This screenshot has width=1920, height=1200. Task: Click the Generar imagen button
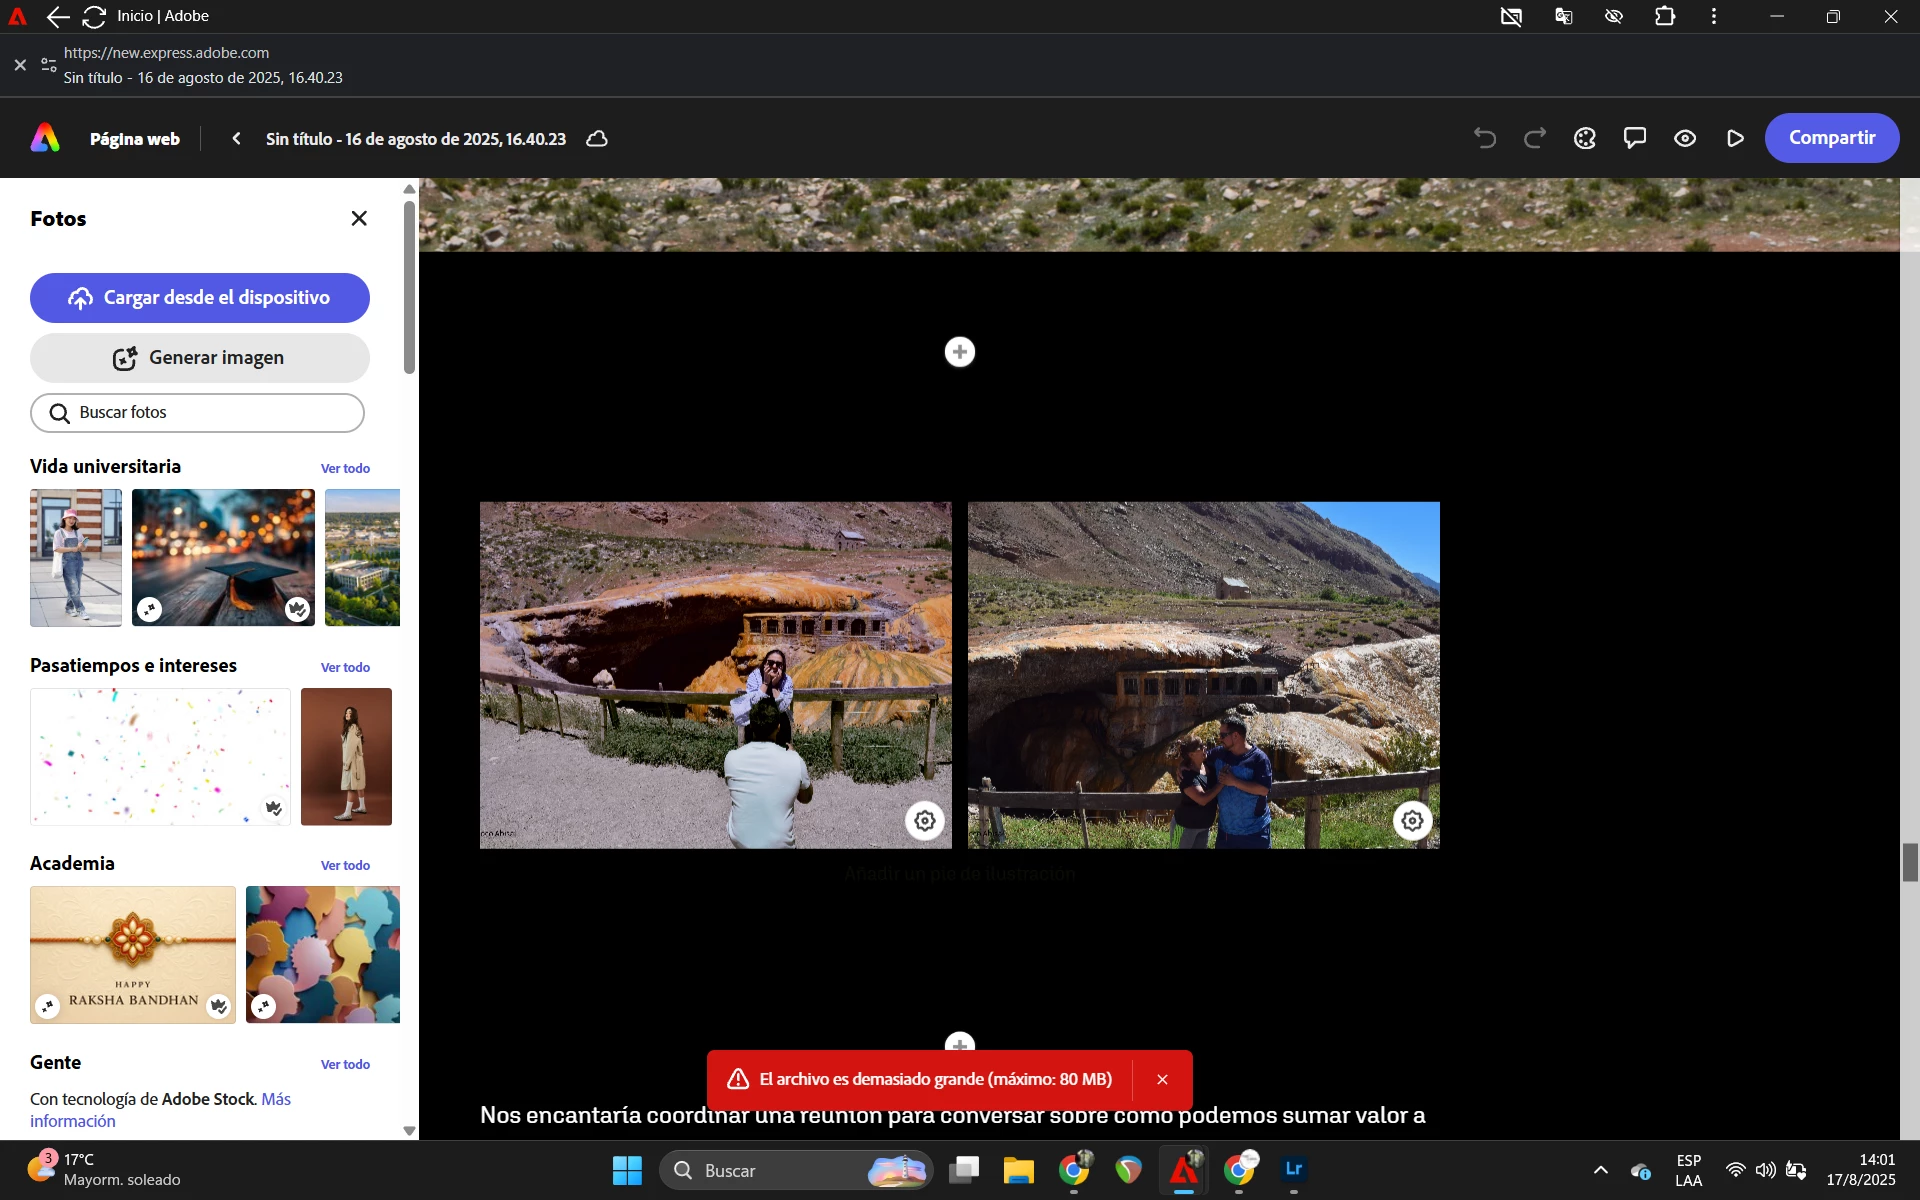(200, 358)
